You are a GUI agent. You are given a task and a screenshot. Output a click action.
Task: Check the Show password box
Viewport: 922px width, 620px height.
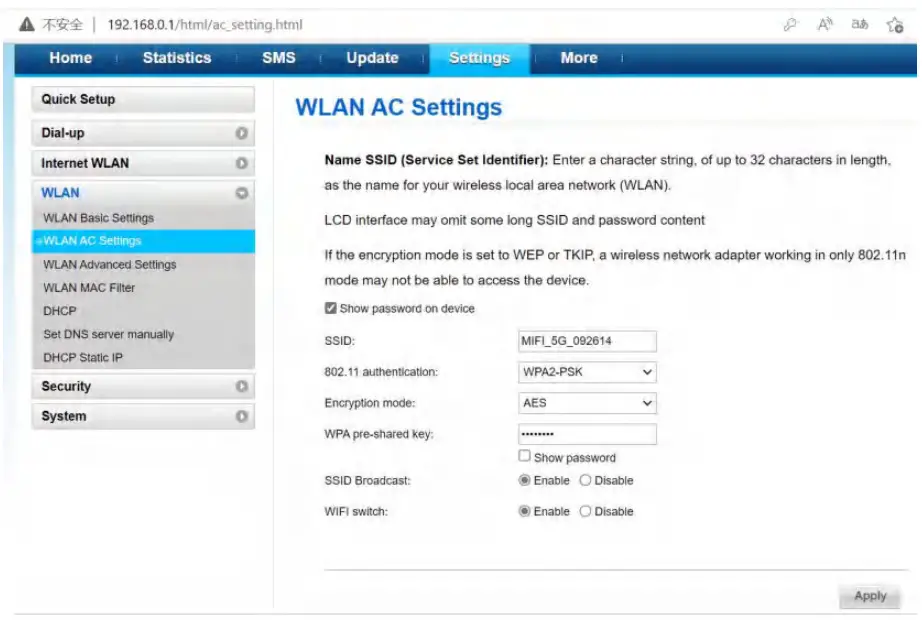(525, 458)
